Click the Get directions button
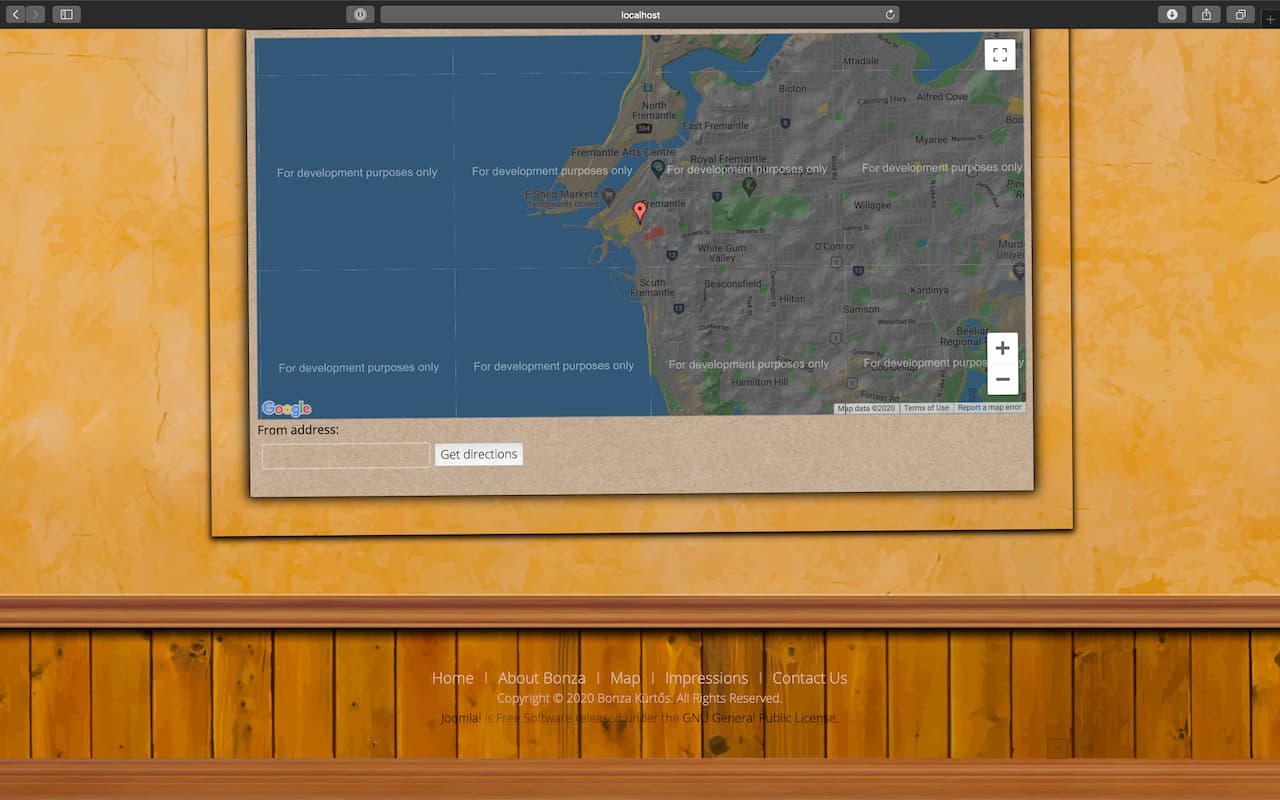 pos(479,454)
